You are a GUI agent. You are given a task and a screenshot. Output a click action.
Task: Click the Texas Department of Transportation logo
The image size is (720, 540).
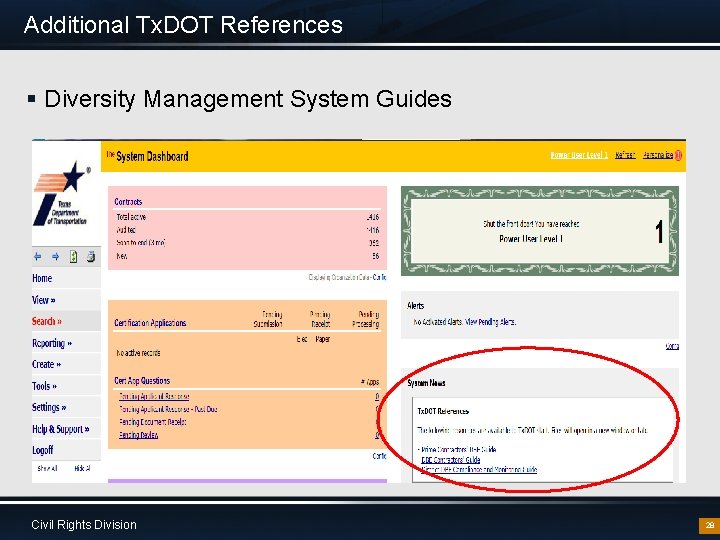click(62, 194)
